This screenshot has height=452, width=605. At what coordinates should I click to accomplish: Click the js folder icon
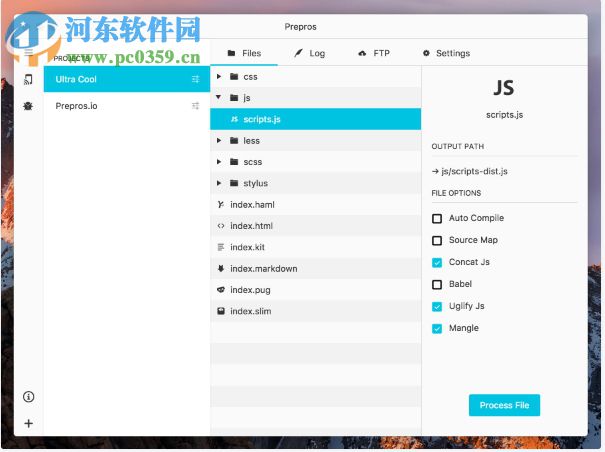[234, 98]
